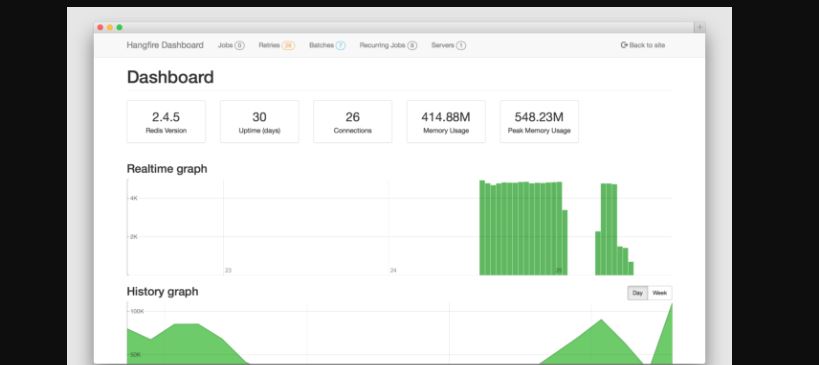Click the 4K axis label on realtime graph
This screenshot has width=819, height=365.
point(134,198)
